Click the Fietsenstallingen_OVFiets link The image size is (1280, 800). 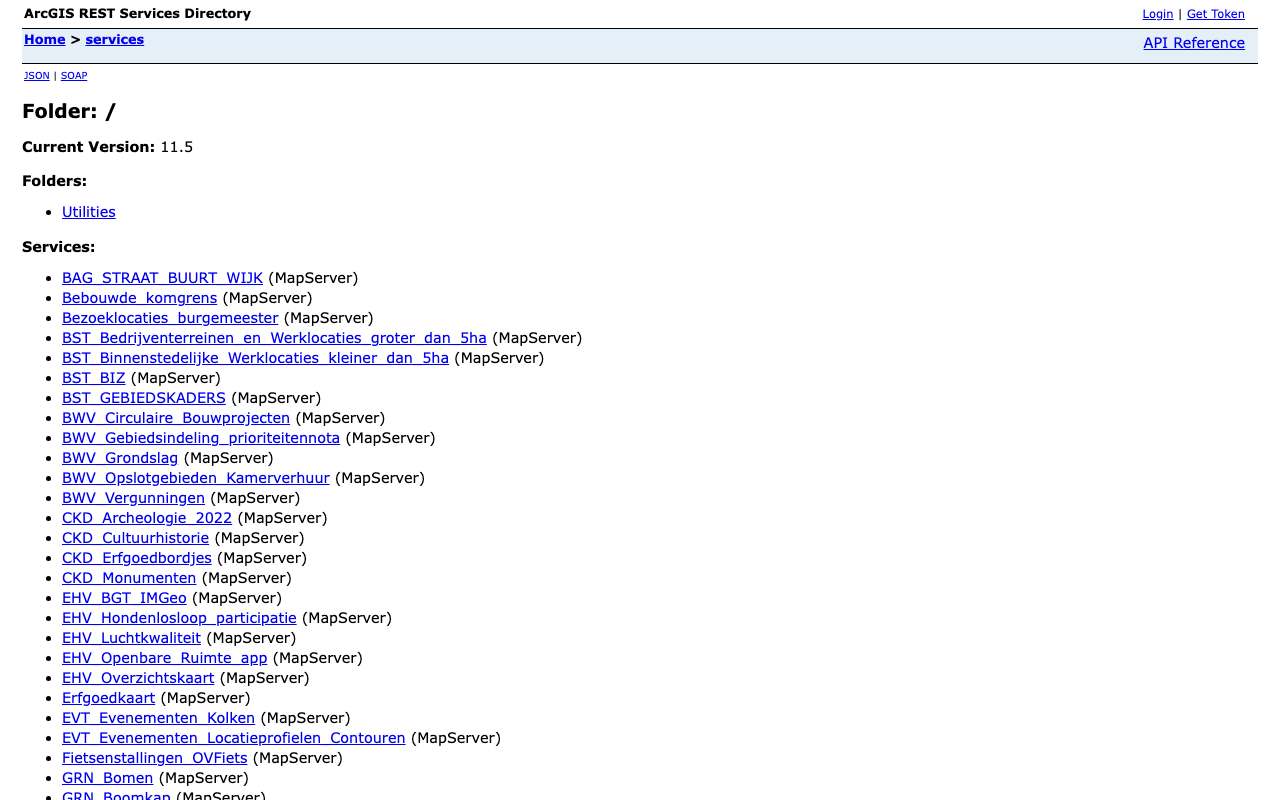coord(155,758)
